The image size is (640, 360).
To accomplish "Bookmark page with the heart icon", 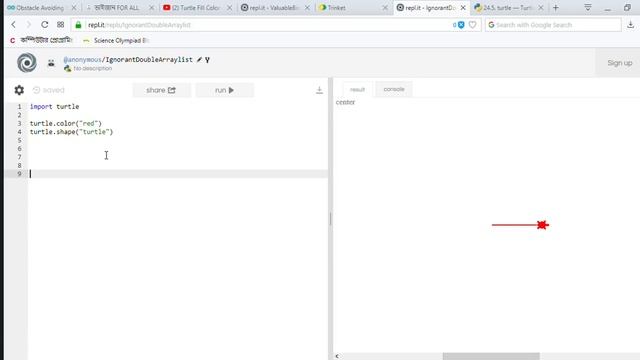I will [472, 25].
